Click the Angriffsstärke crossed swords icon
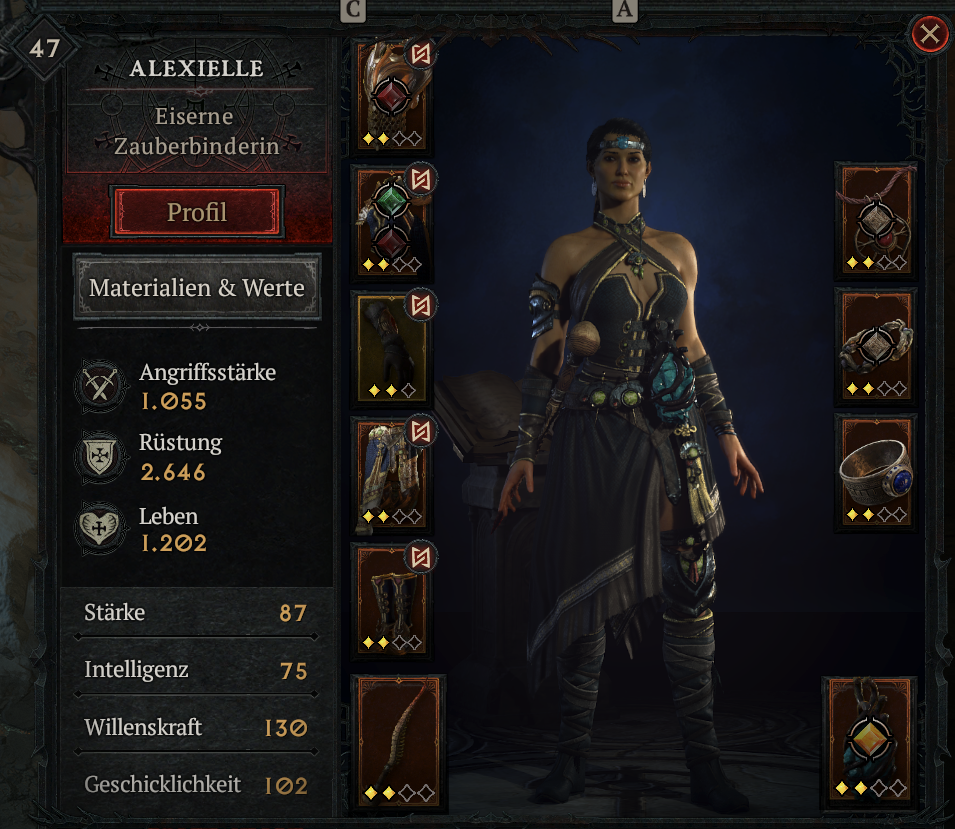Screen dimensions: 955x829 (x=100, y=386)
